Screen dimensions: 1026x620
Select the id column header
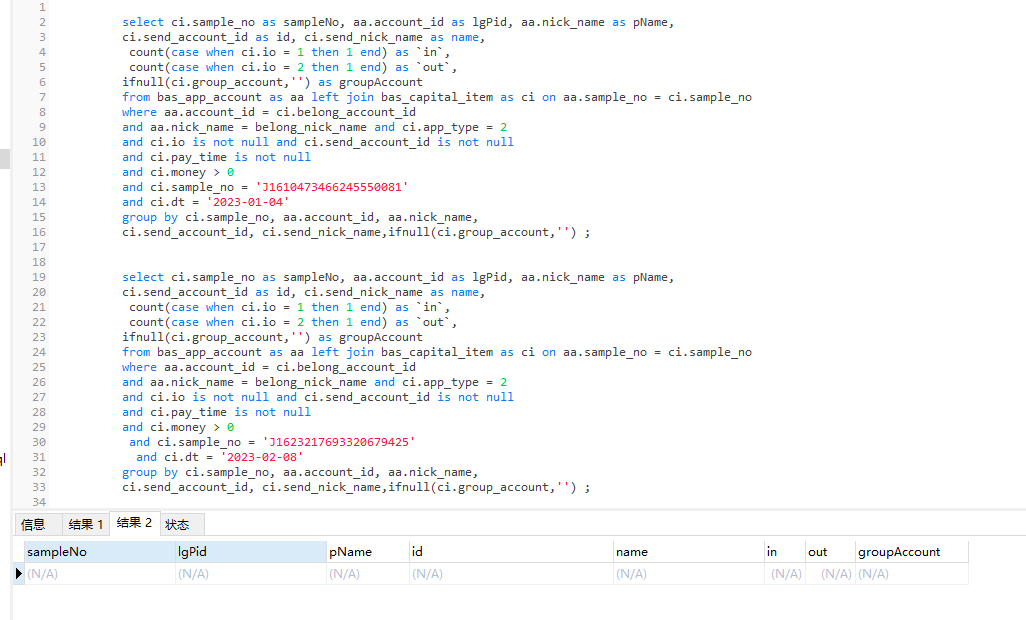(510, 552)
